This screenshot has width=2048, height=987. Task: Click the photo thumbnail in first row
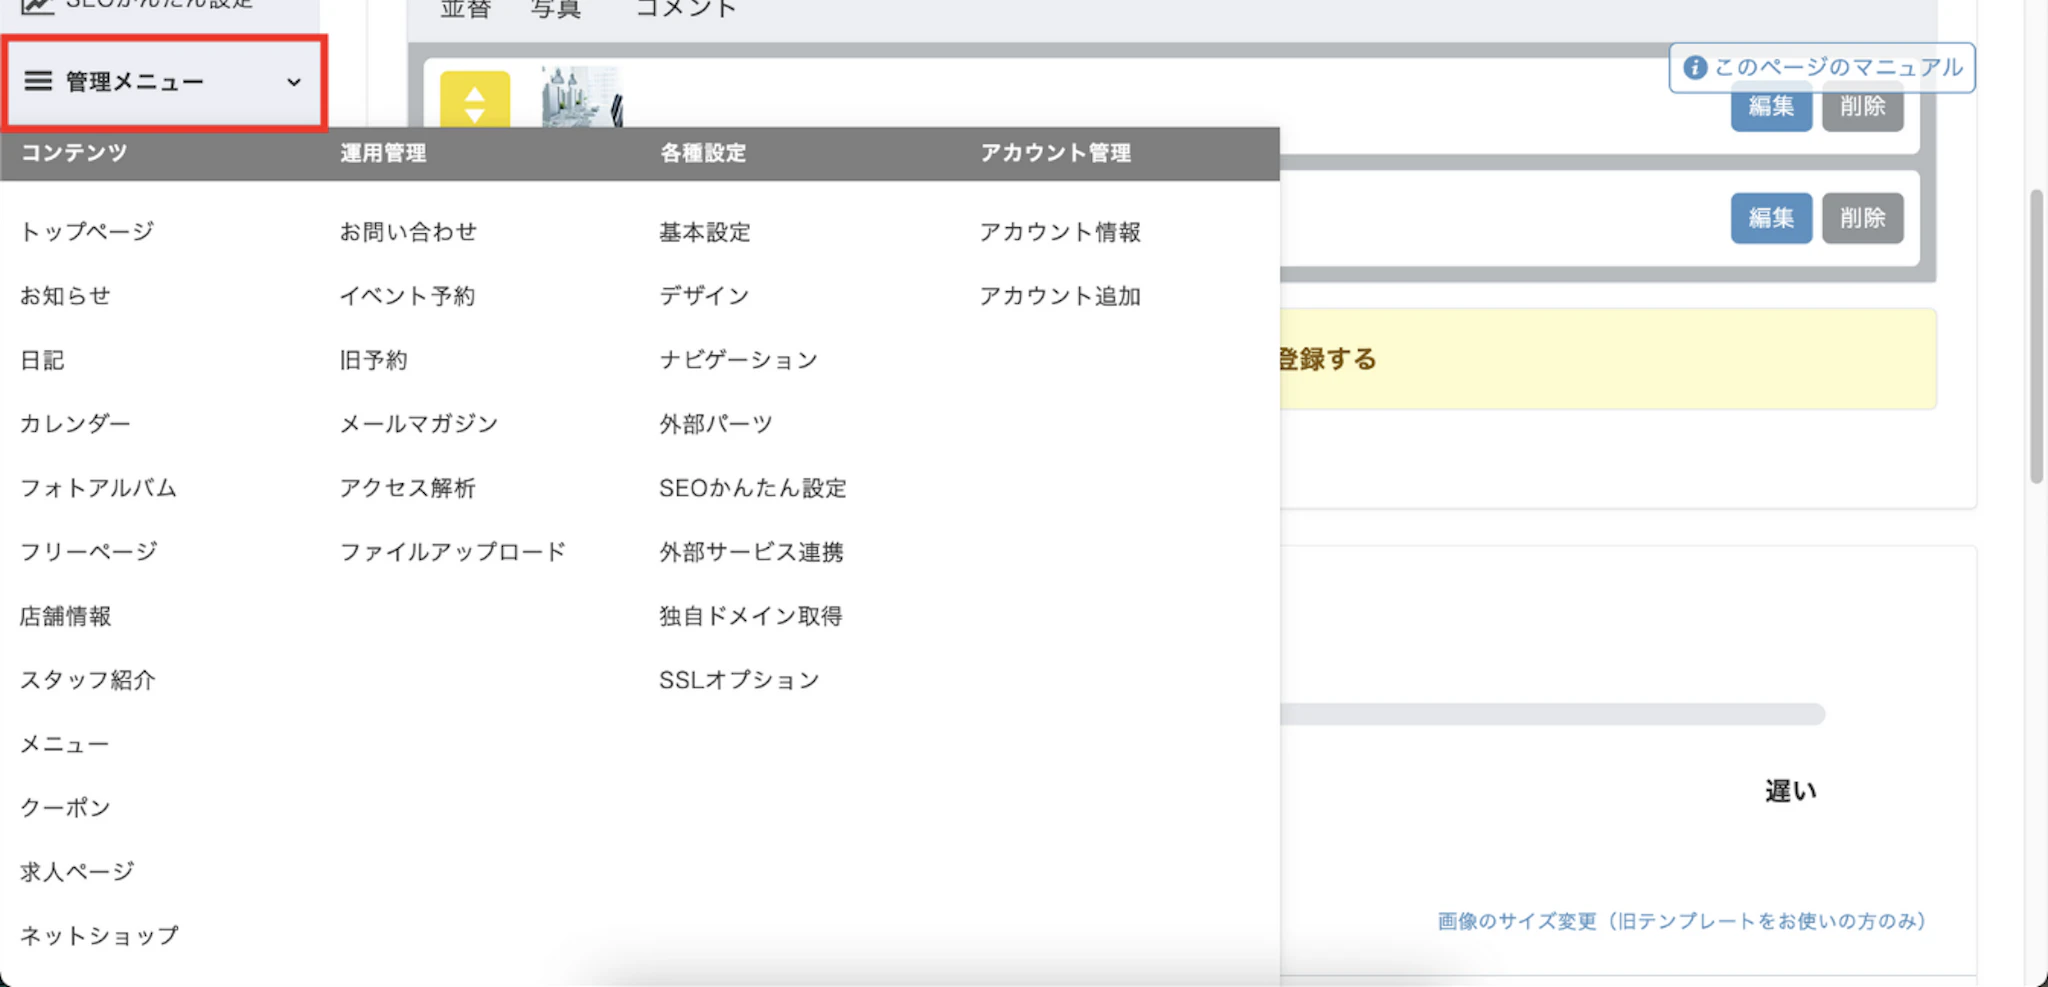coord(581,98)
